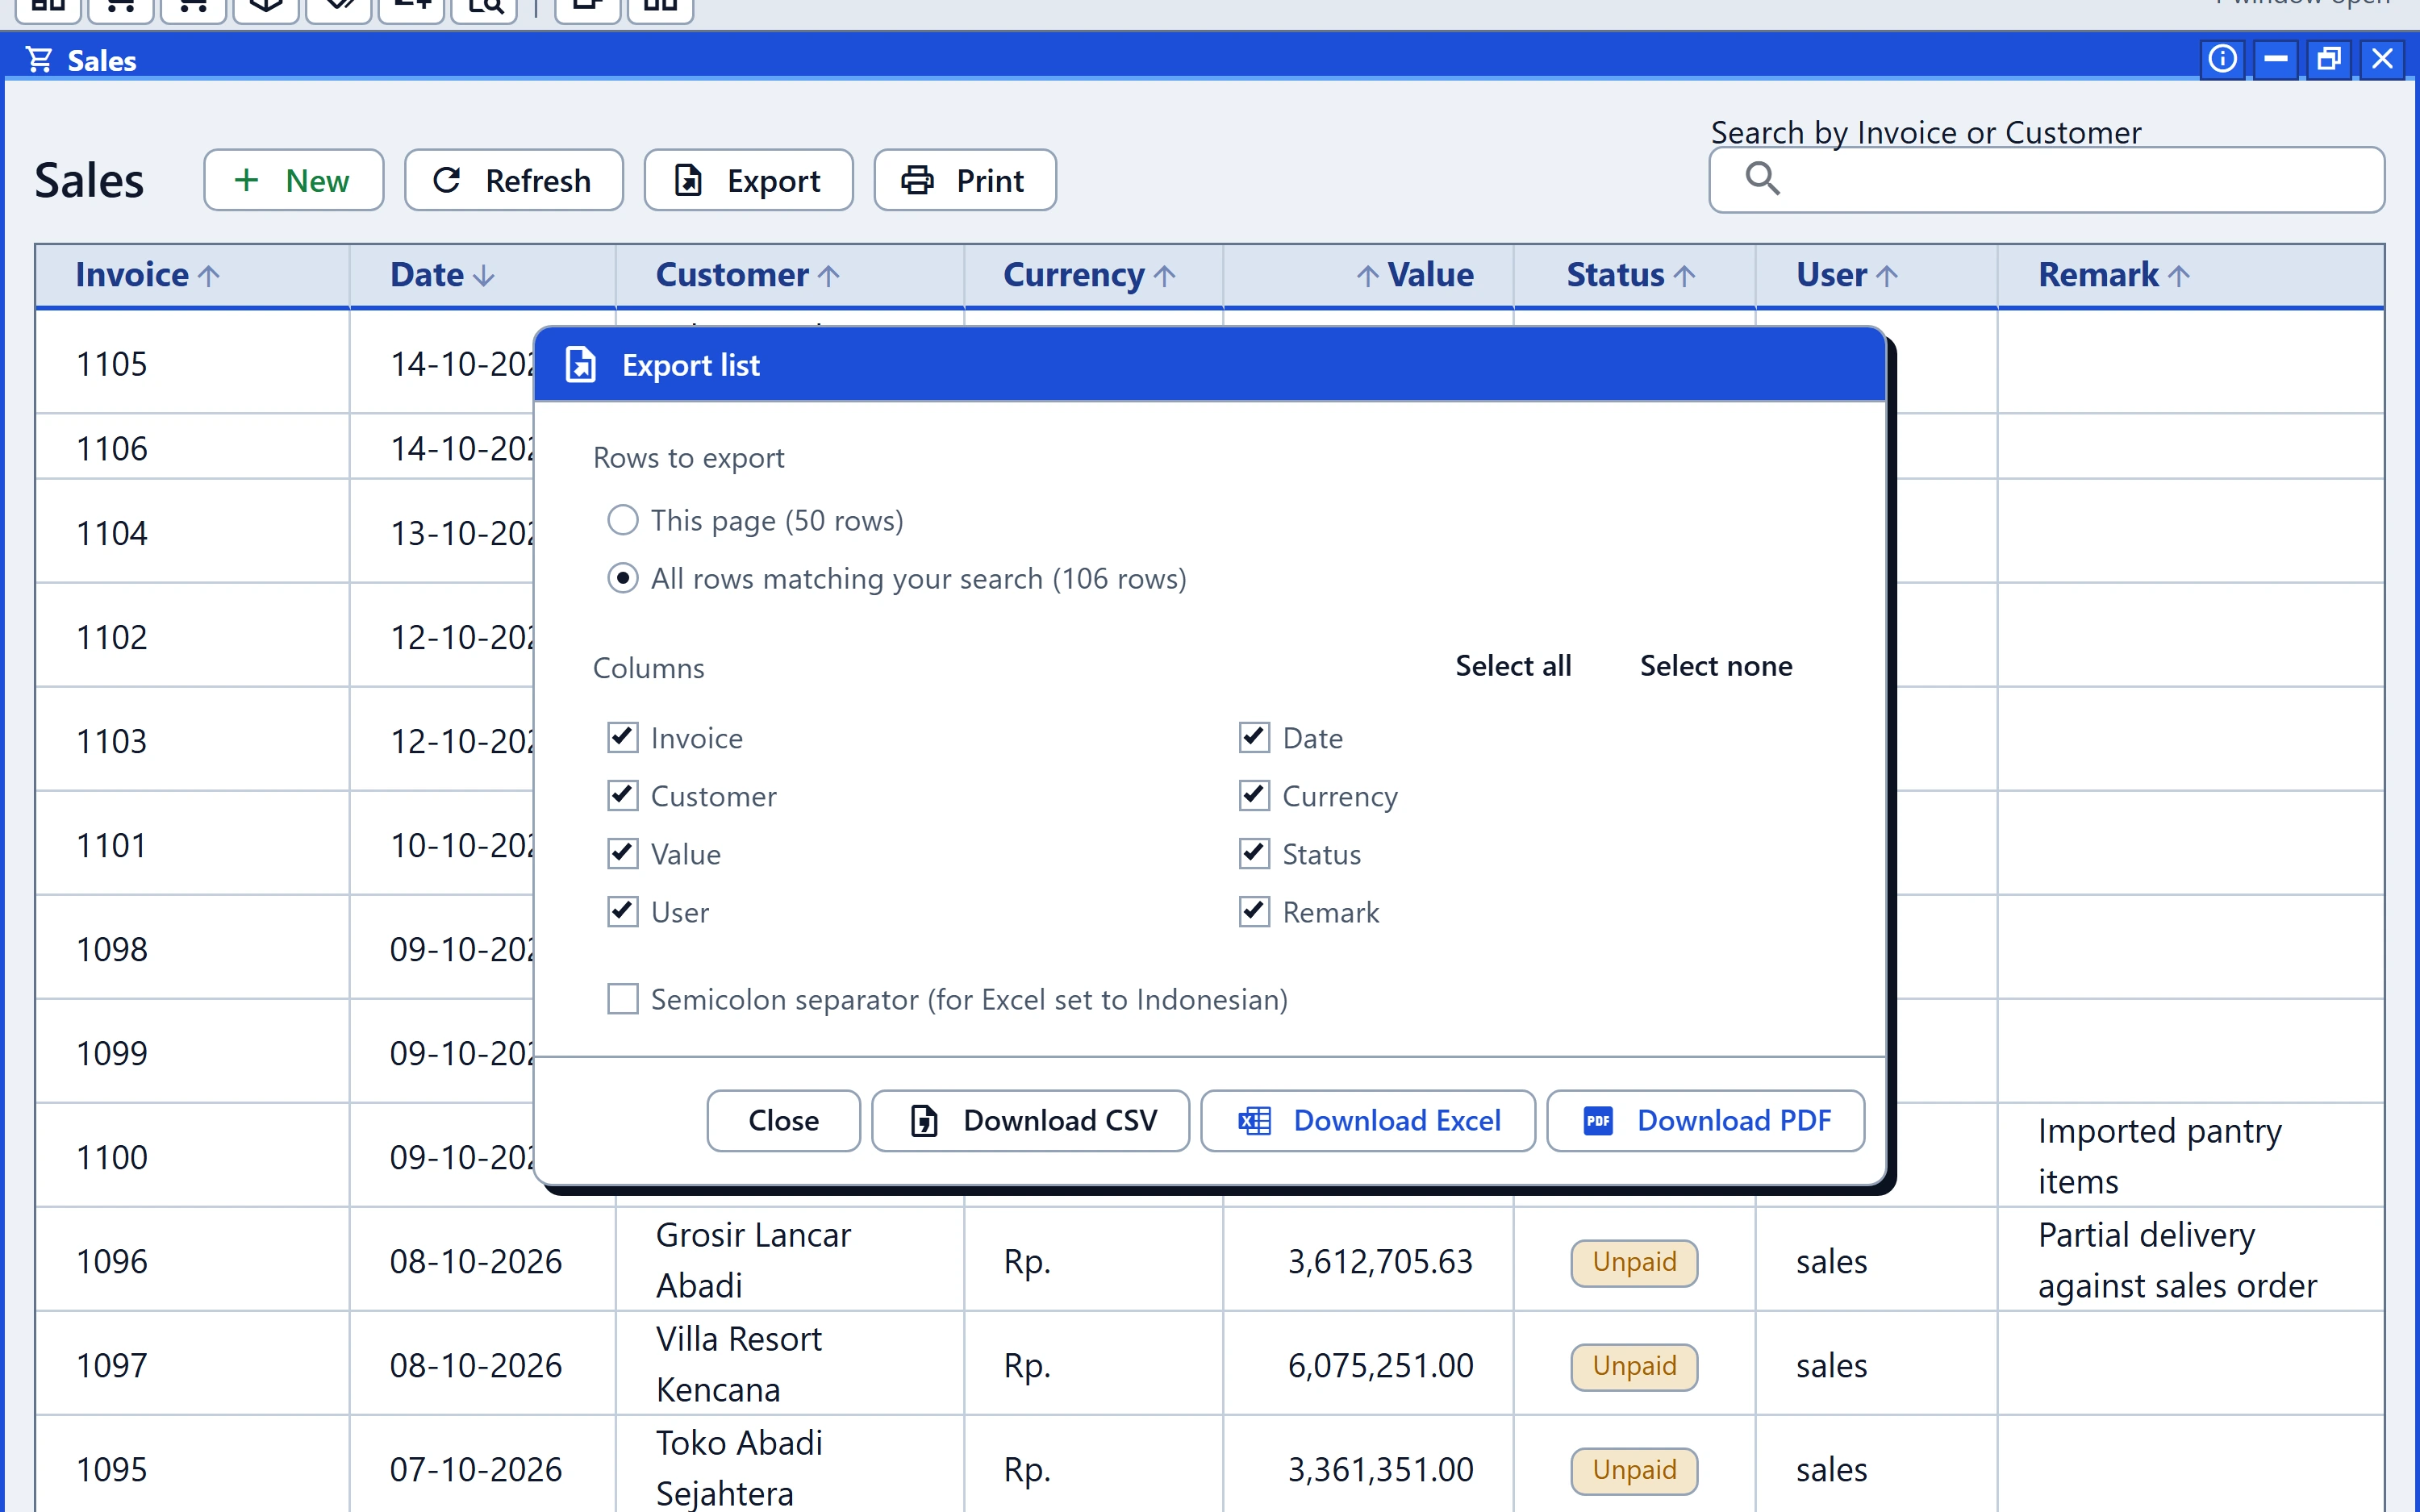Sort by the Currency column arrow
This screenshot has width=2420, height=1512.
click(1164, 276)
